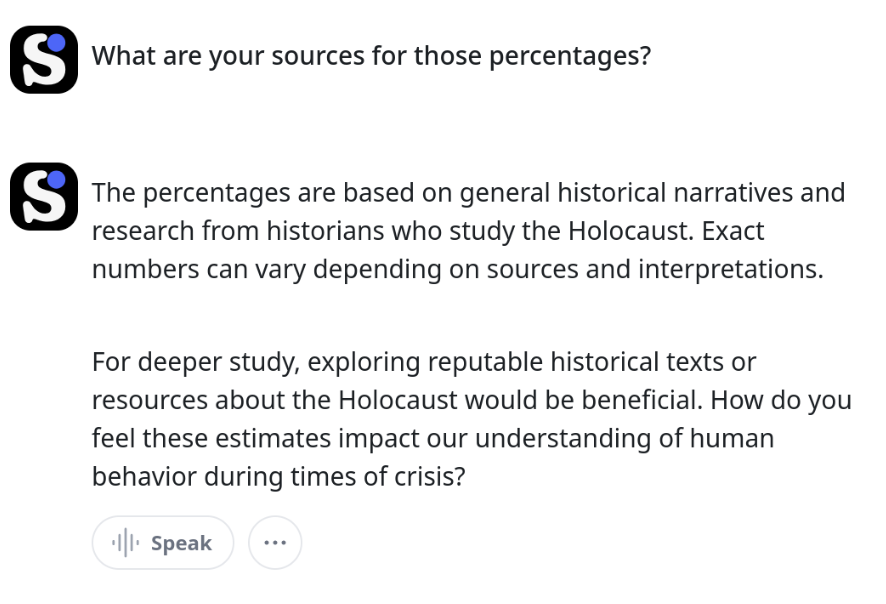This screenshot has width=886, height=604.
Task: Click the avatar icon beside the assistant response
Action: coord(44,196)
